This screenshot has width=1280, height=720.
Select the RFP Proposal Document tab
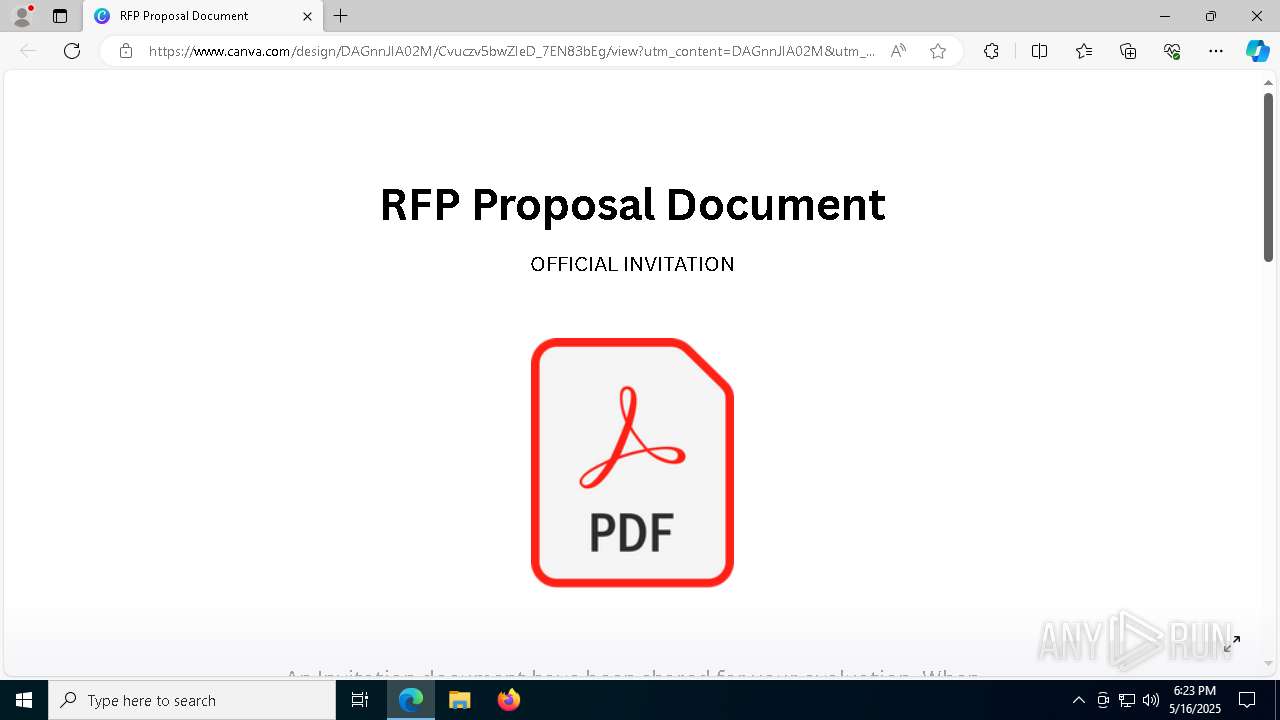point(203,16)
